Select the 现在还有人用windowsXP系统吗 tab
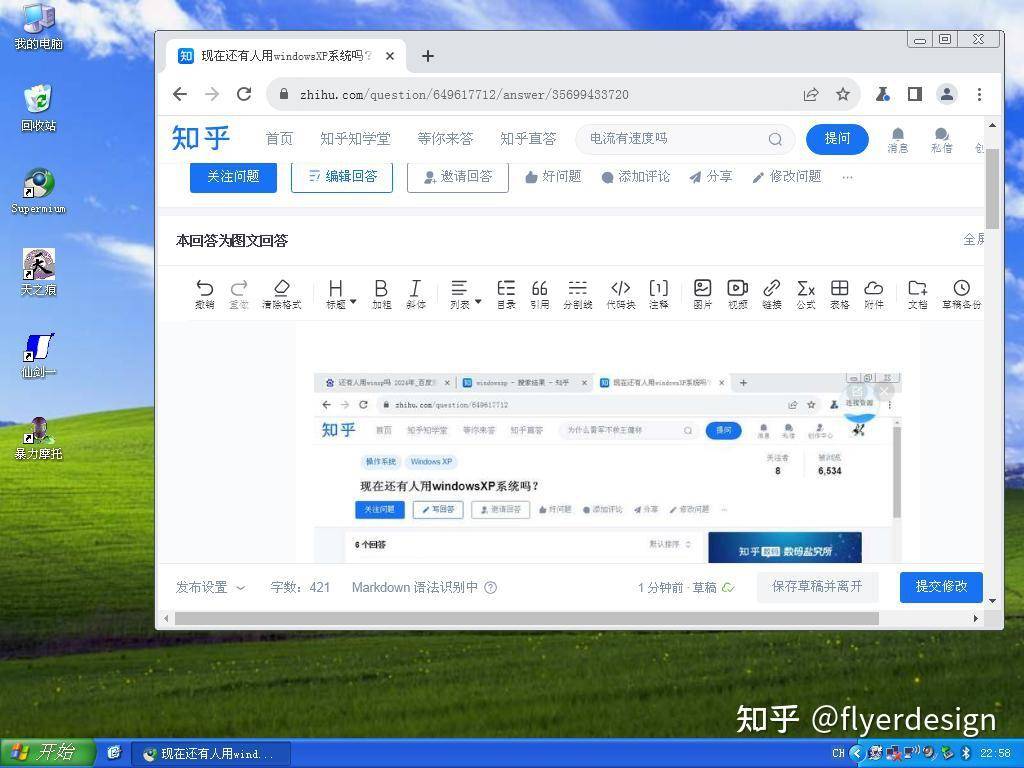 click(x=286, y=56)
